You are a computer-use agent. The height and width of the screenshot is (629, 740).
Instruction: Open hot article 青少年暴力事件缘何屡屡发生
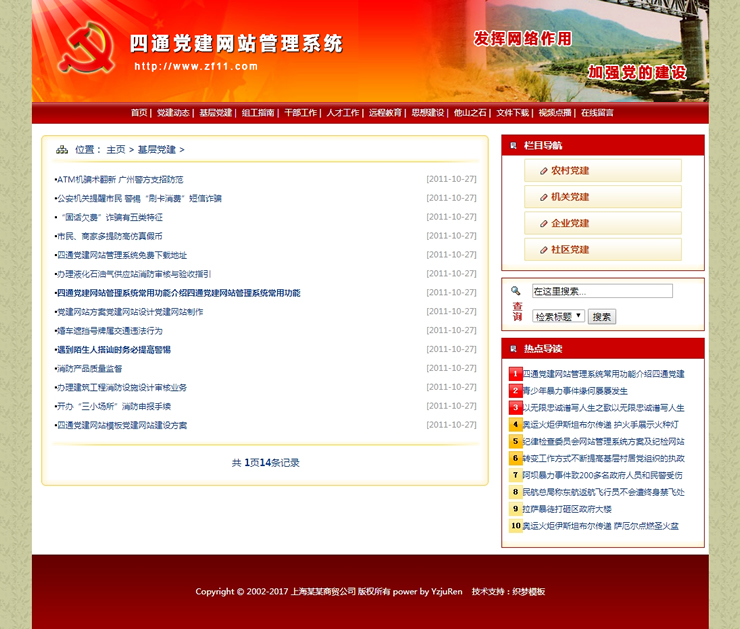pos(575,391)
